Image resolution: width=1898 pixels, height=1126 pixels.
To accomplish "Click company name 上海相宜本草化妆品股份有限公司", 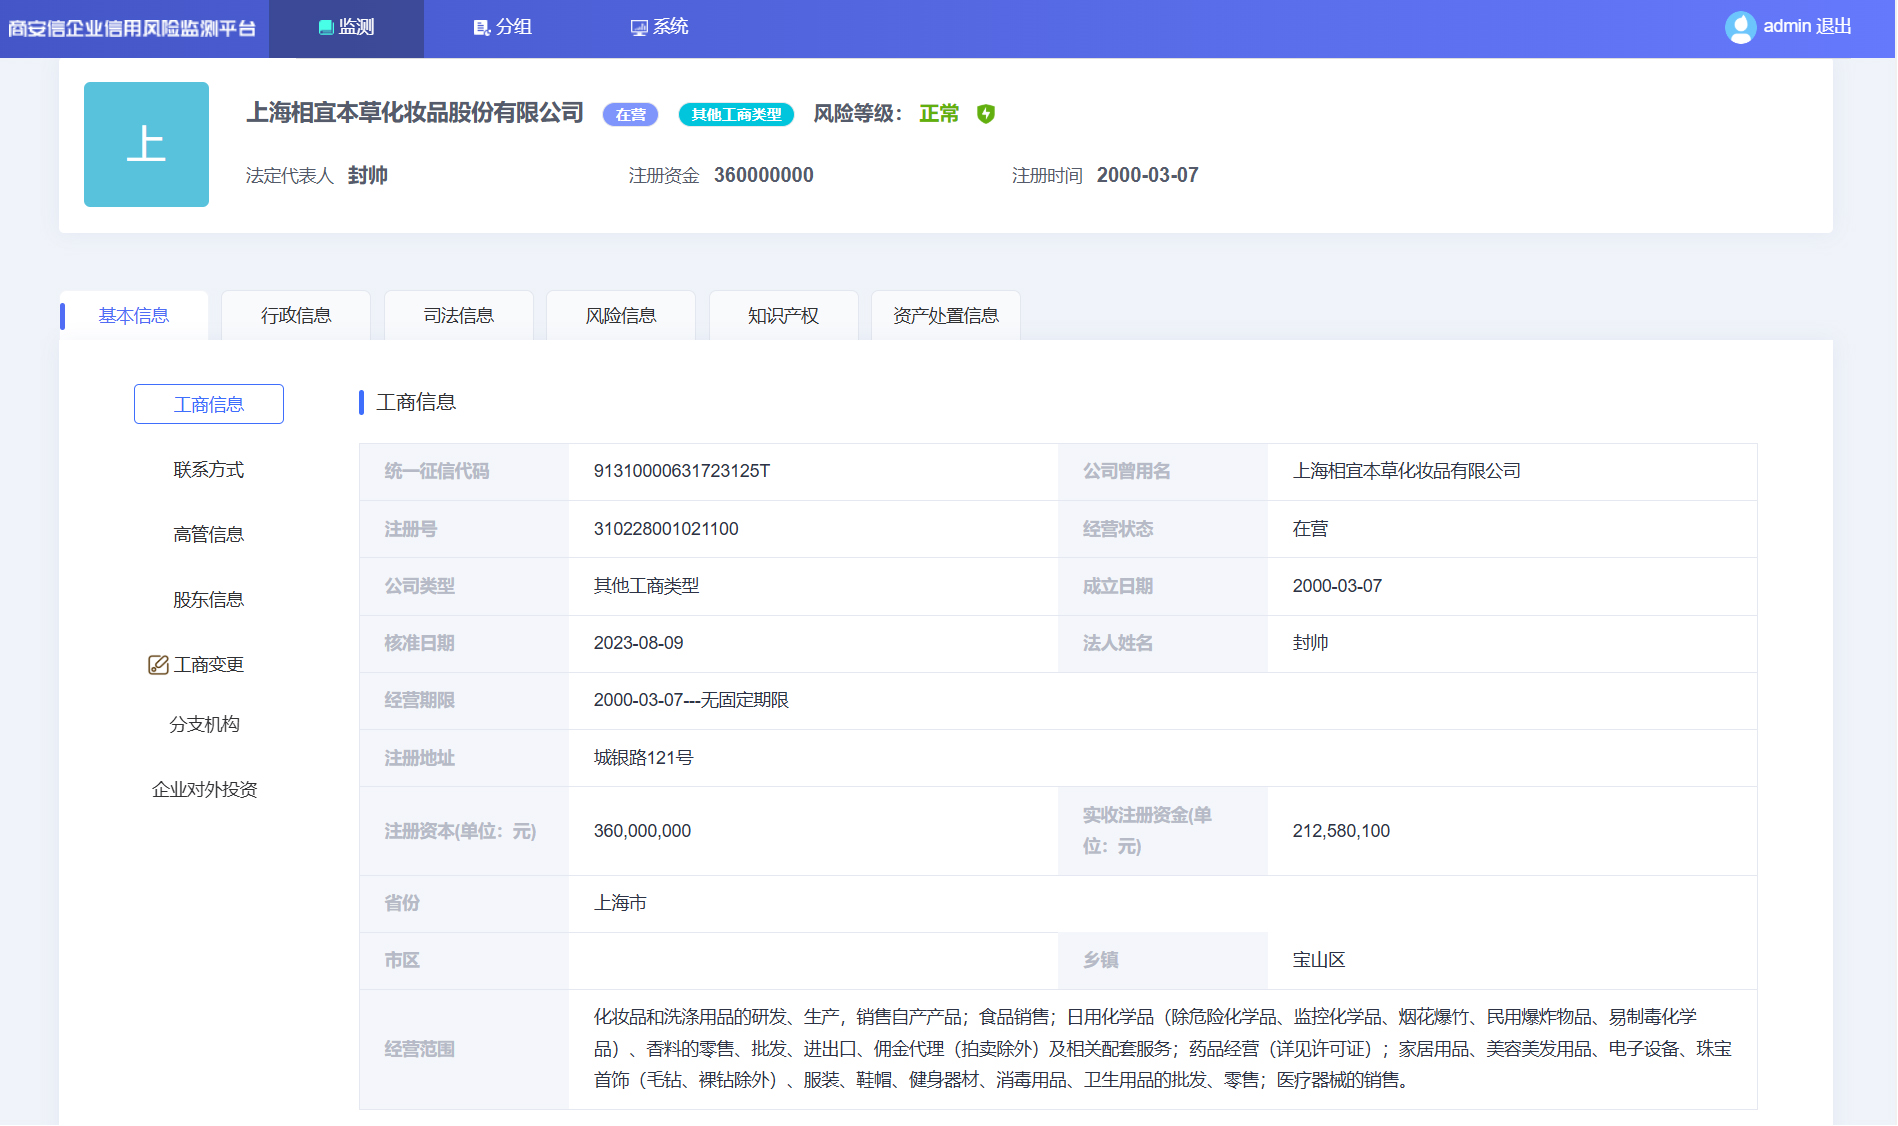I will point(415,113).
